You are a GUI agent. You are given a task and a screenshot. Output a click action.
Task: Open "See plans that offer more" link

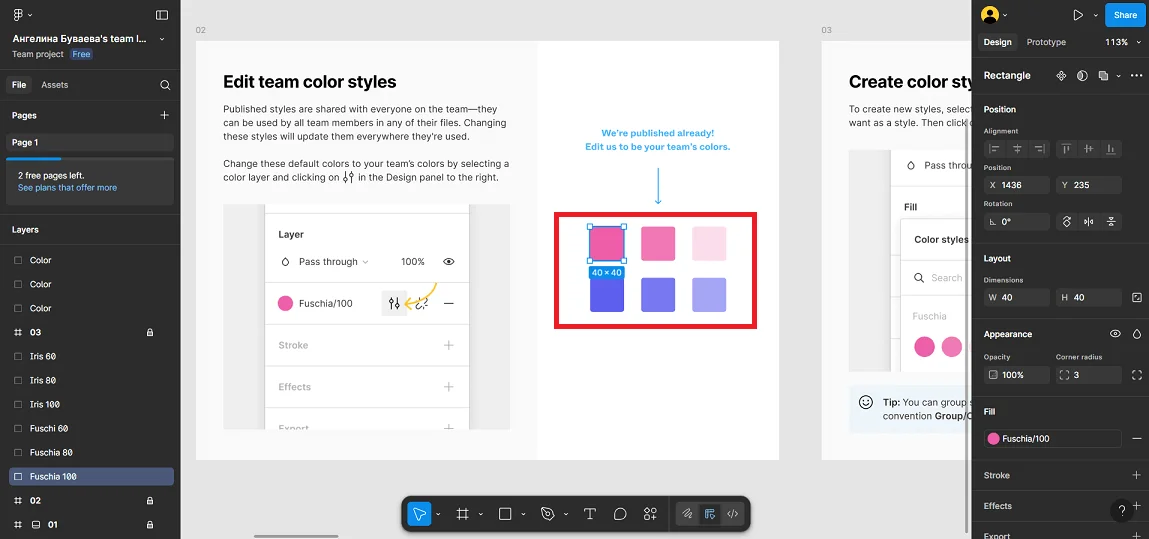click(67, 188)
